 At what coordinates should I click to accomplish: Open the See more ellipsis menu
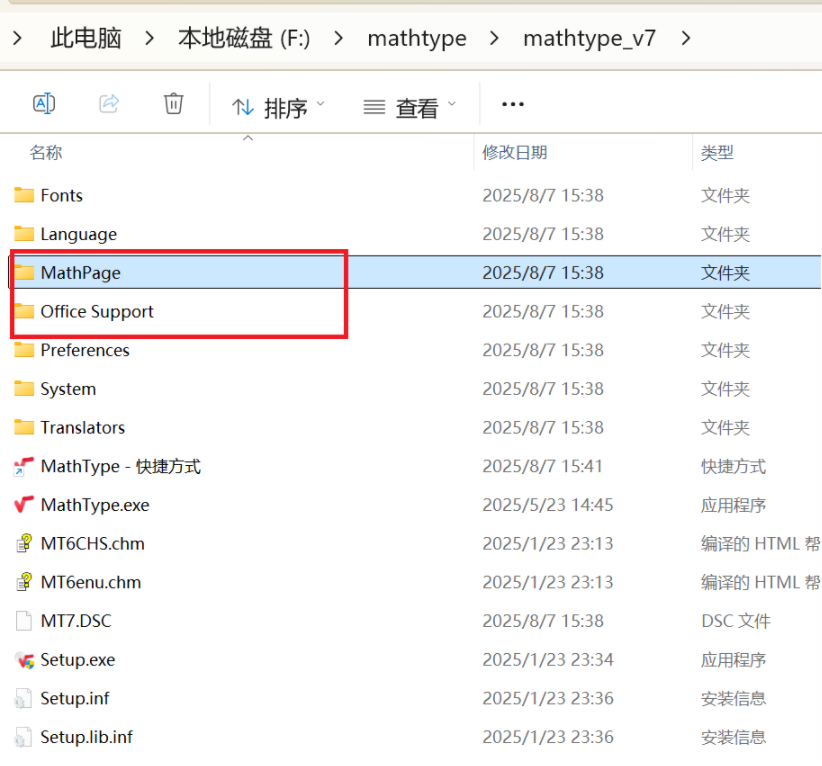(512, 104)
